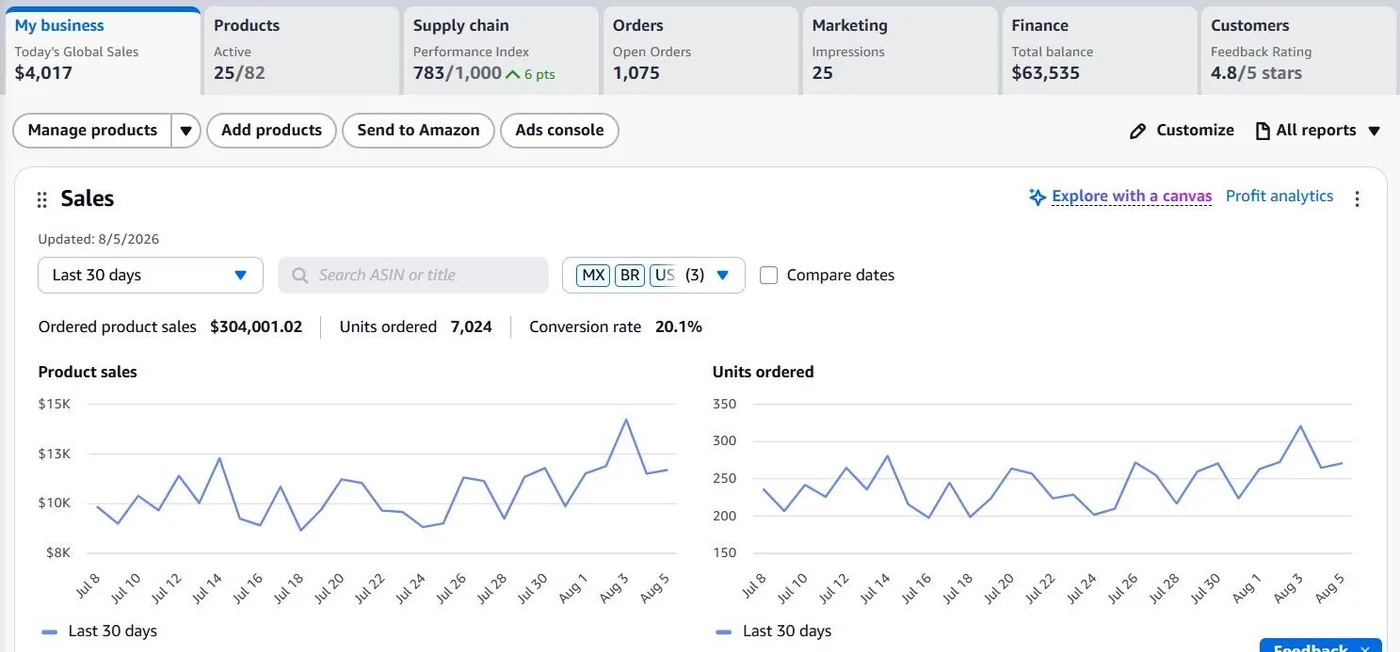The width and height of the screenshot is (1400, 652).
Task: Open the Marketing tab
Action: (x=900, y=51)
